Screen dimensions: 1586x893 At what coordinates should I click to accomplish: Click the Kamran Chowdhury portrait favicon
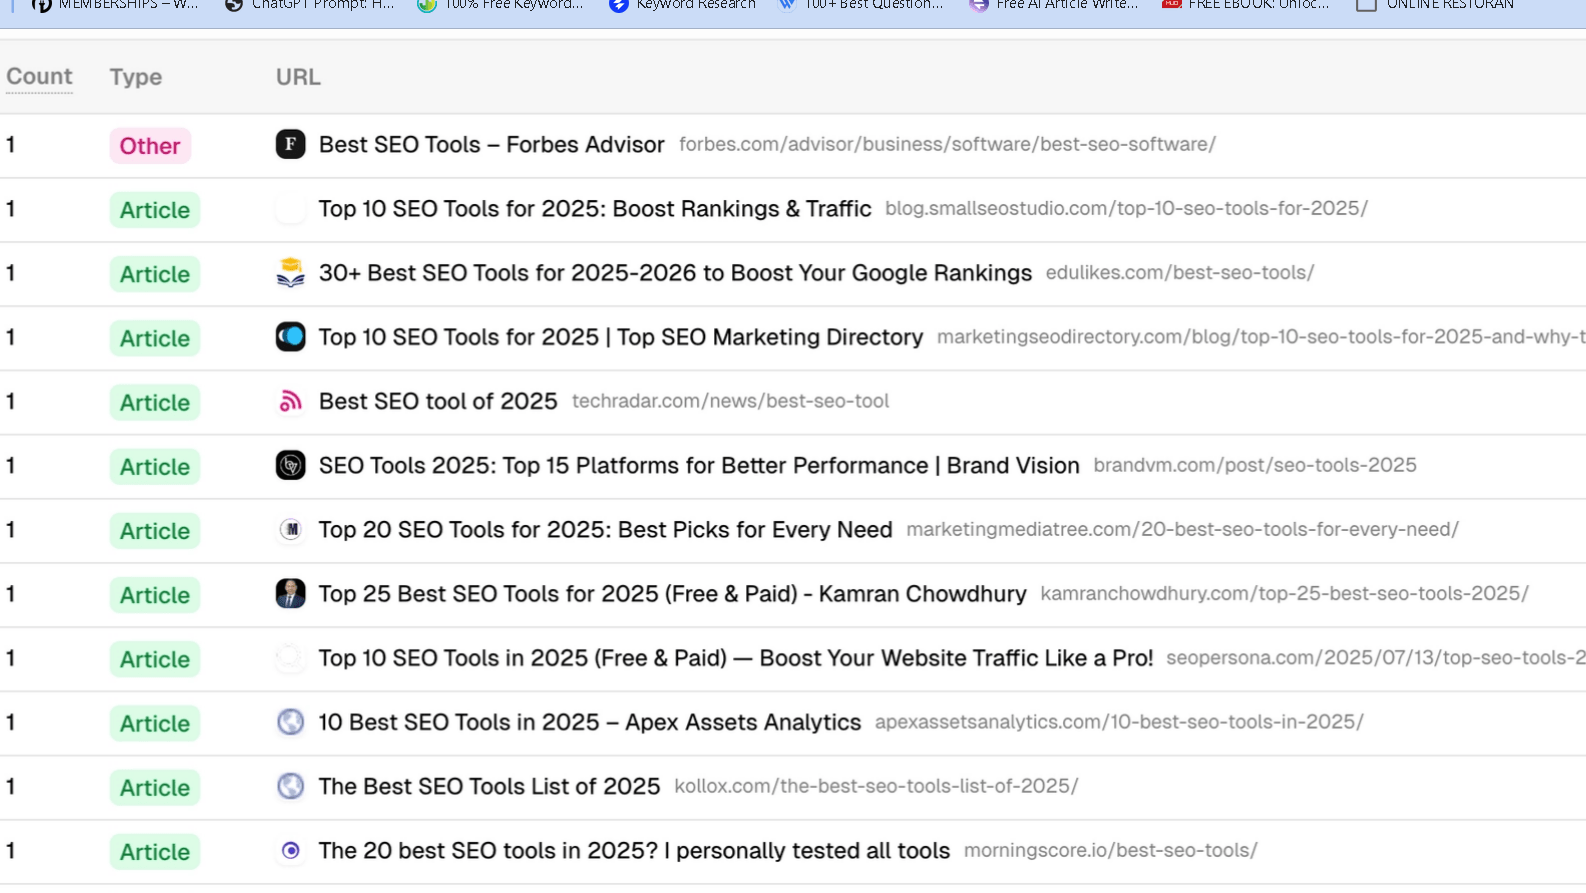(290, 594)
